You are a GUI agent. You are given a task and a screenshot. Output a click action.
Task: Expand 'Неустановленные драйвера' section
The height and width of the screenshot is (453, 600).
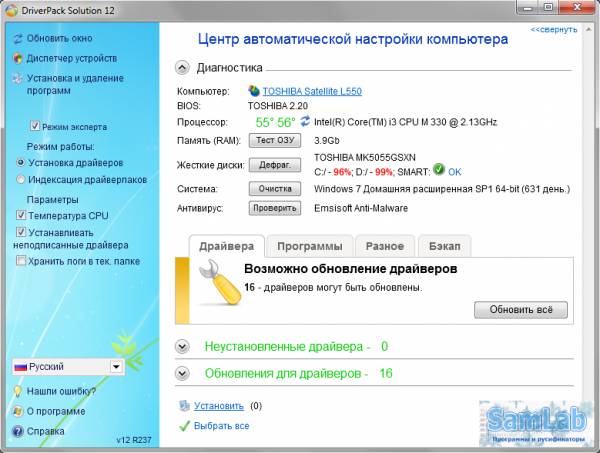[x=182, y=347]
